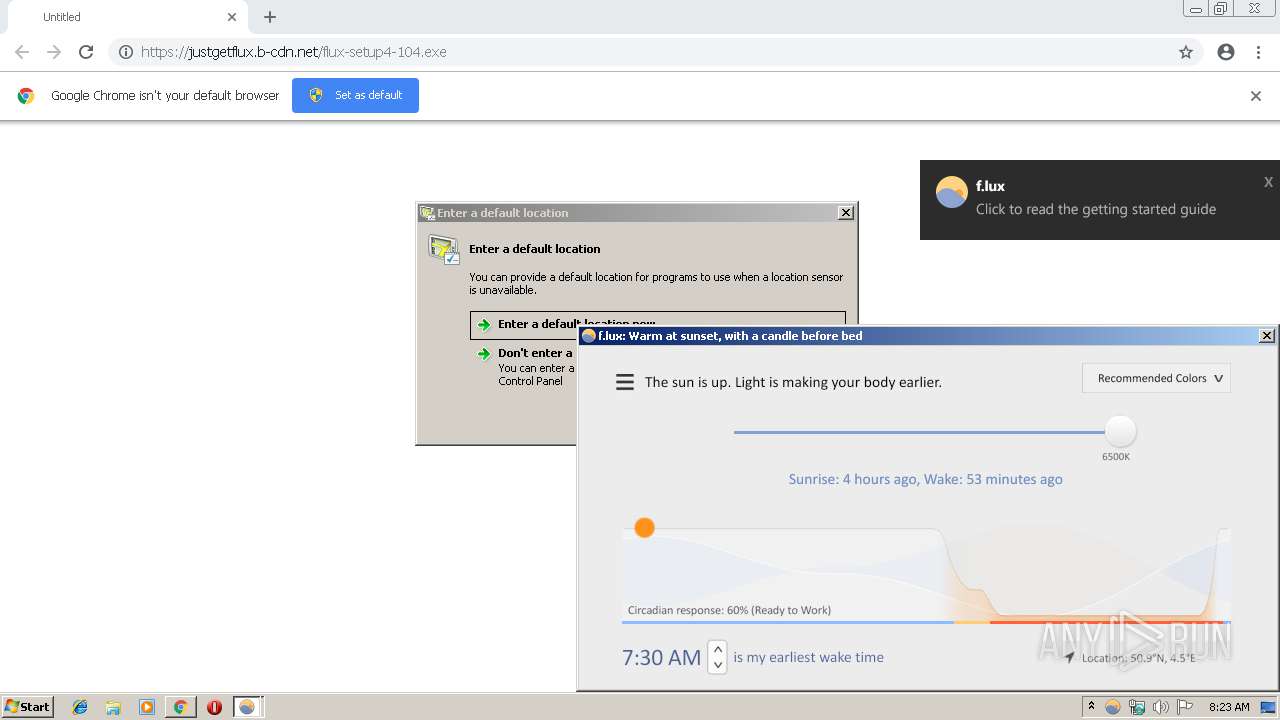Viewport: 1280px width, 720px height.
Task: Click the Location 50.9°N, 4.5°E text
Action: click(x=1138, y=658)
